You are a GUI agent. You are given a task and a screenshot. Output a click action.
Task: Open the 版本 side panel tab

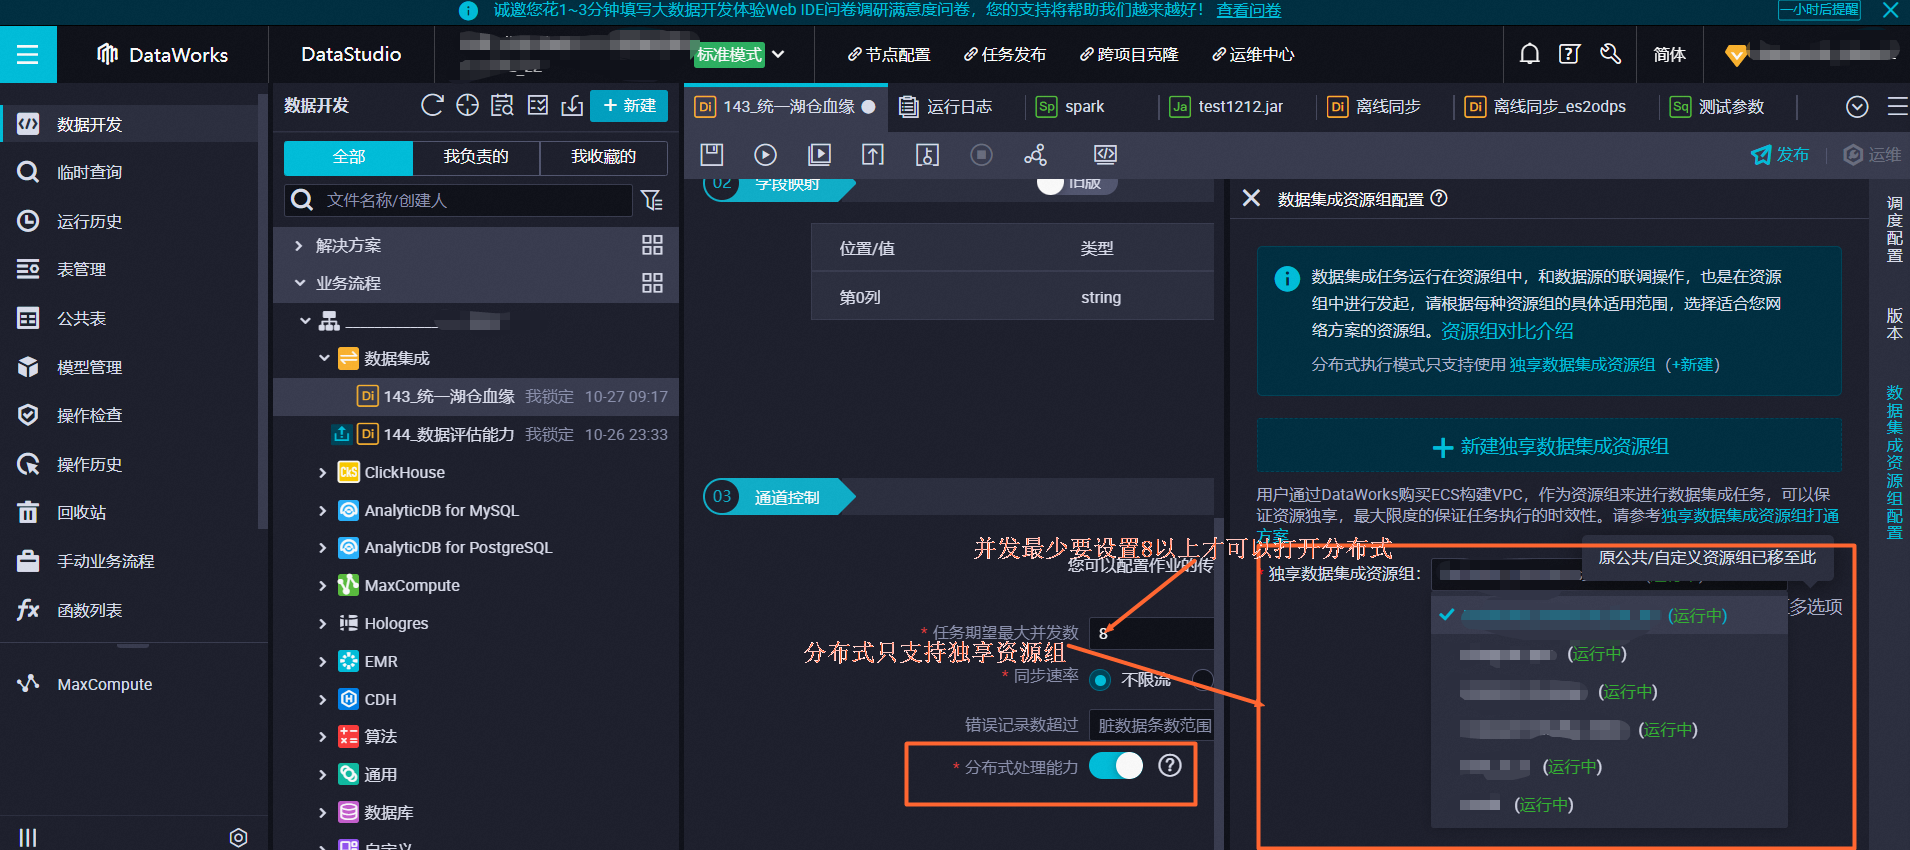tap(1894, 324)
